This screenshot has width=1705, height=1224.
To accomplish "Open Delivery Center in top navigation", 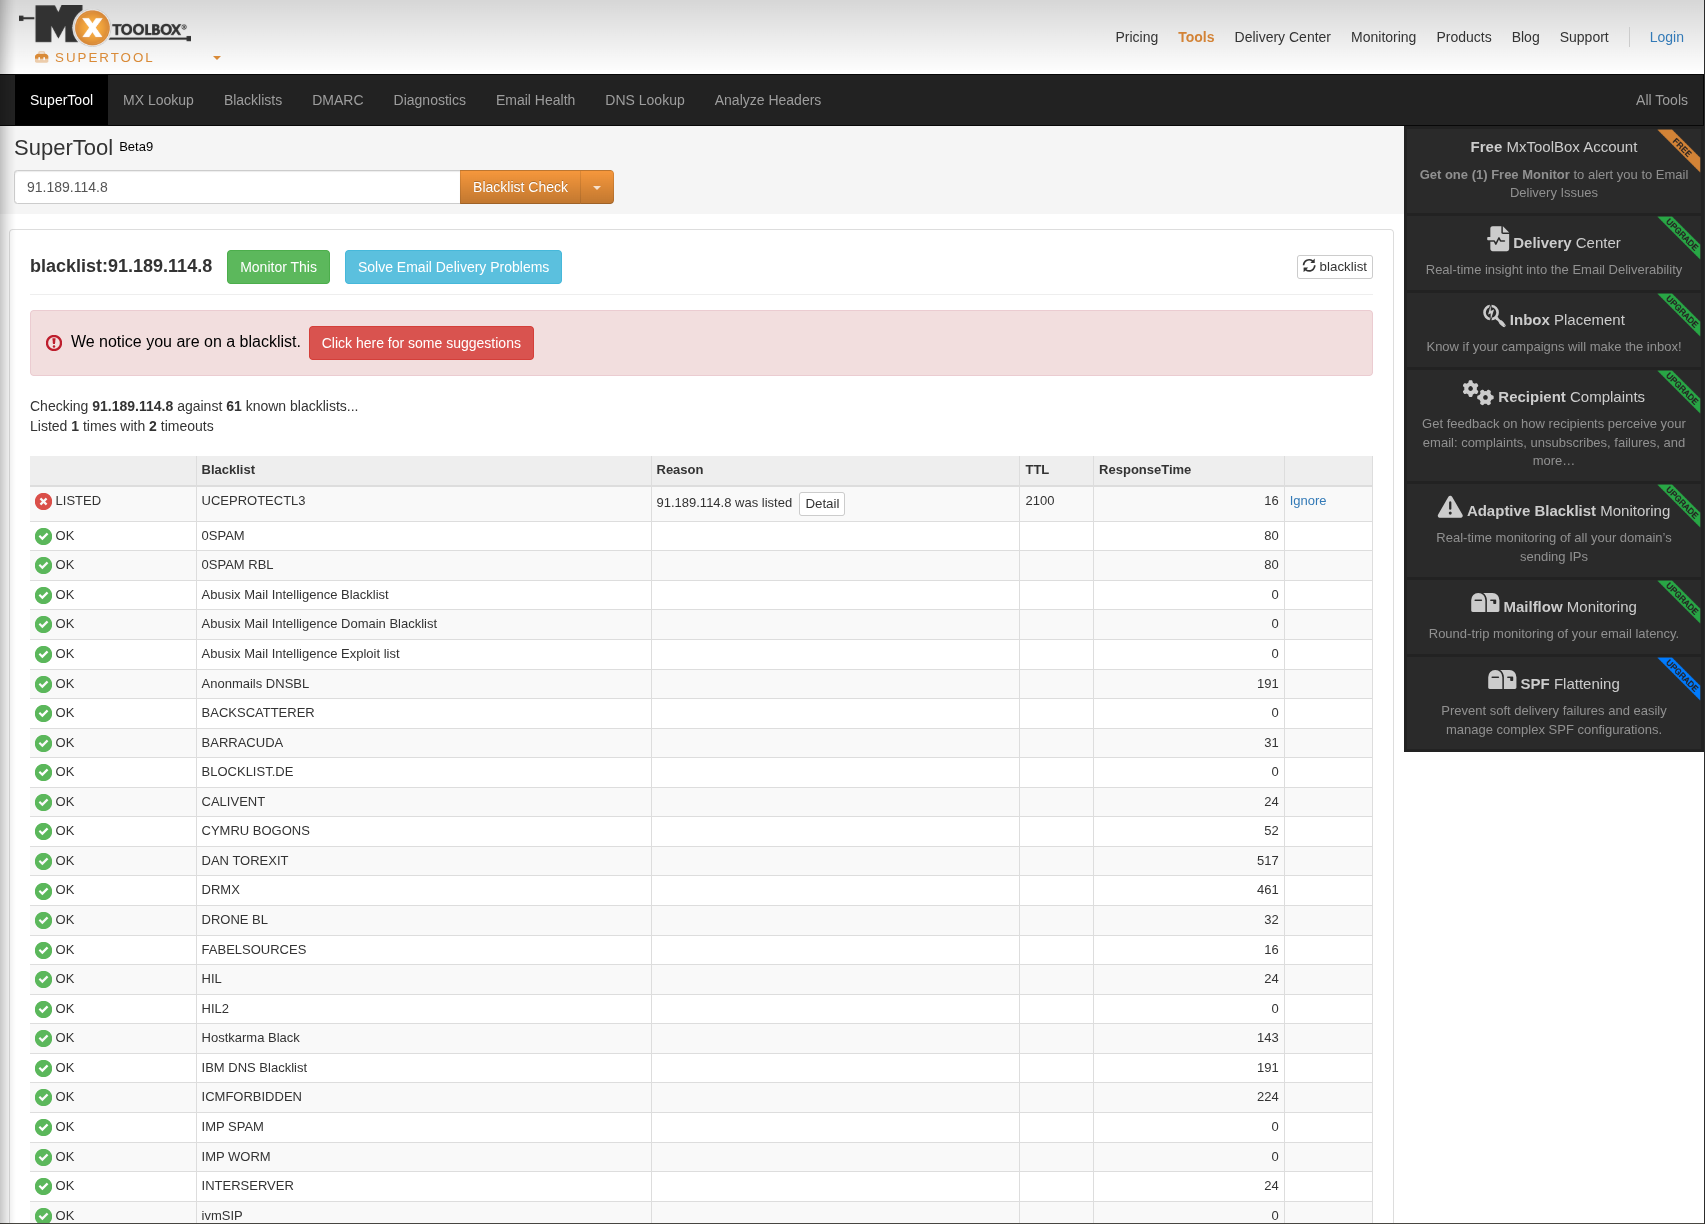I will 1282,37.
